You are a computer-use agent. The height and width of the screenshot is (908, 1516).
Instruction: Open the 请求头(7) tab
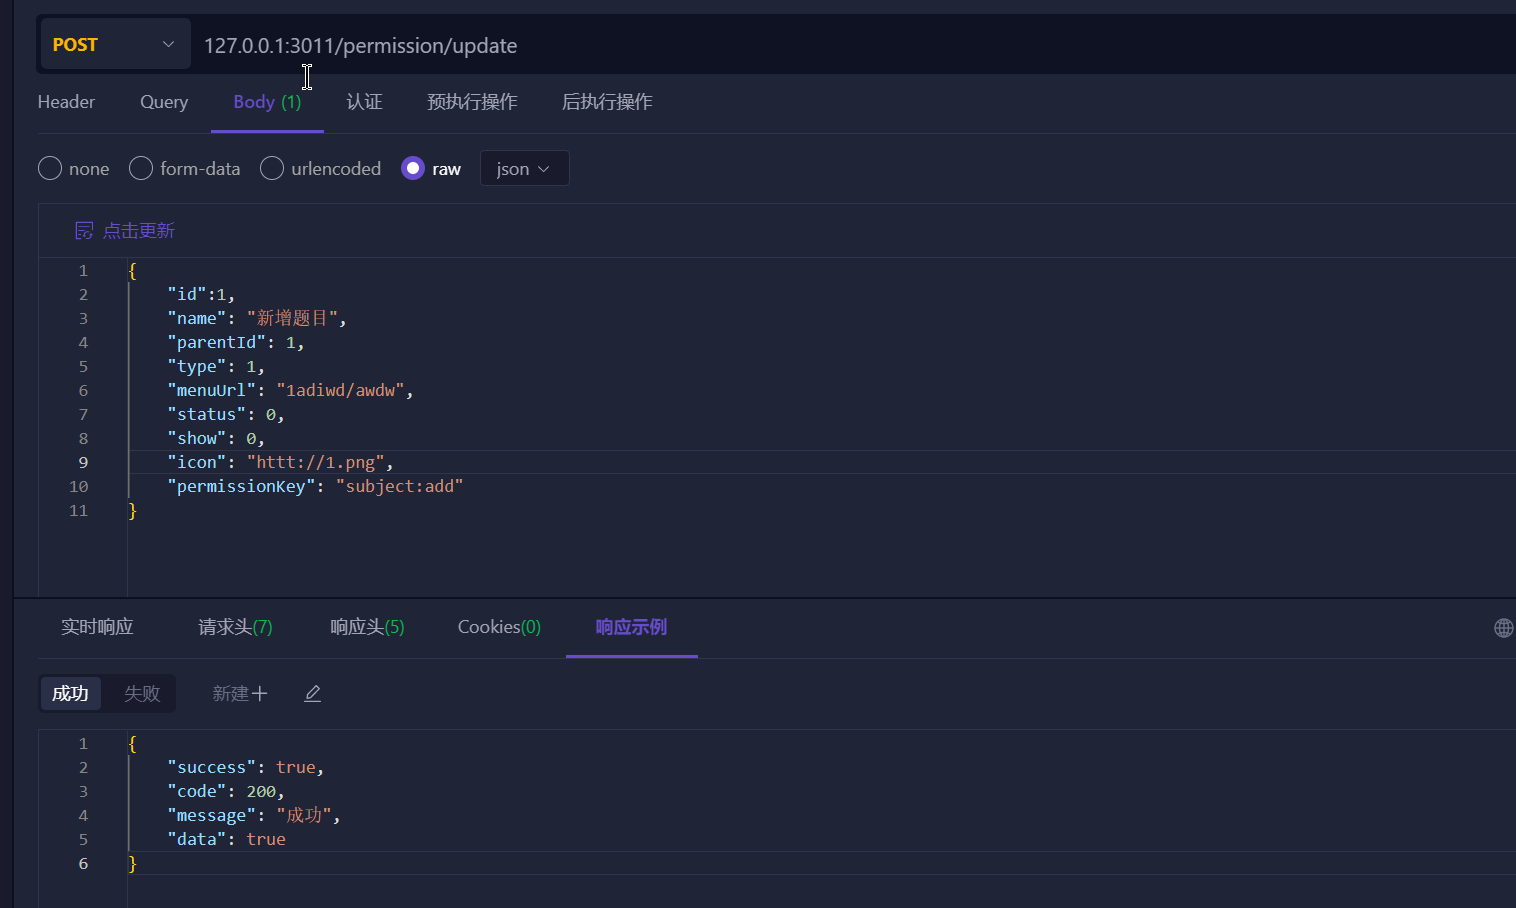[x=235, y=627]
